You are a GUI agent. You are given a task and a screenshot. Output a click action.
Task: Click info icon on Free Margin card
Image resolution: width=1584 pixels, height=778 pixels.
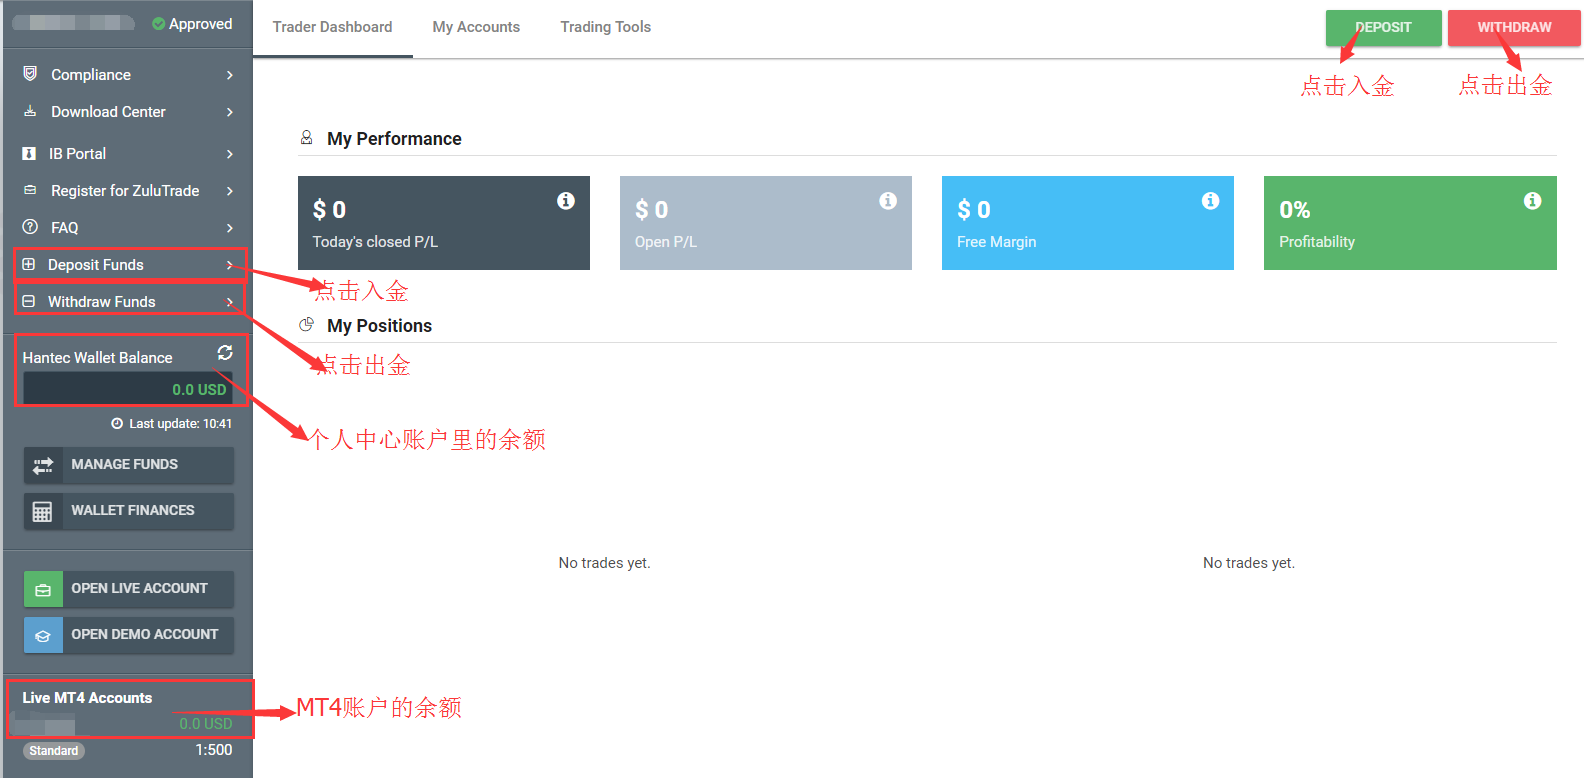1210,201
